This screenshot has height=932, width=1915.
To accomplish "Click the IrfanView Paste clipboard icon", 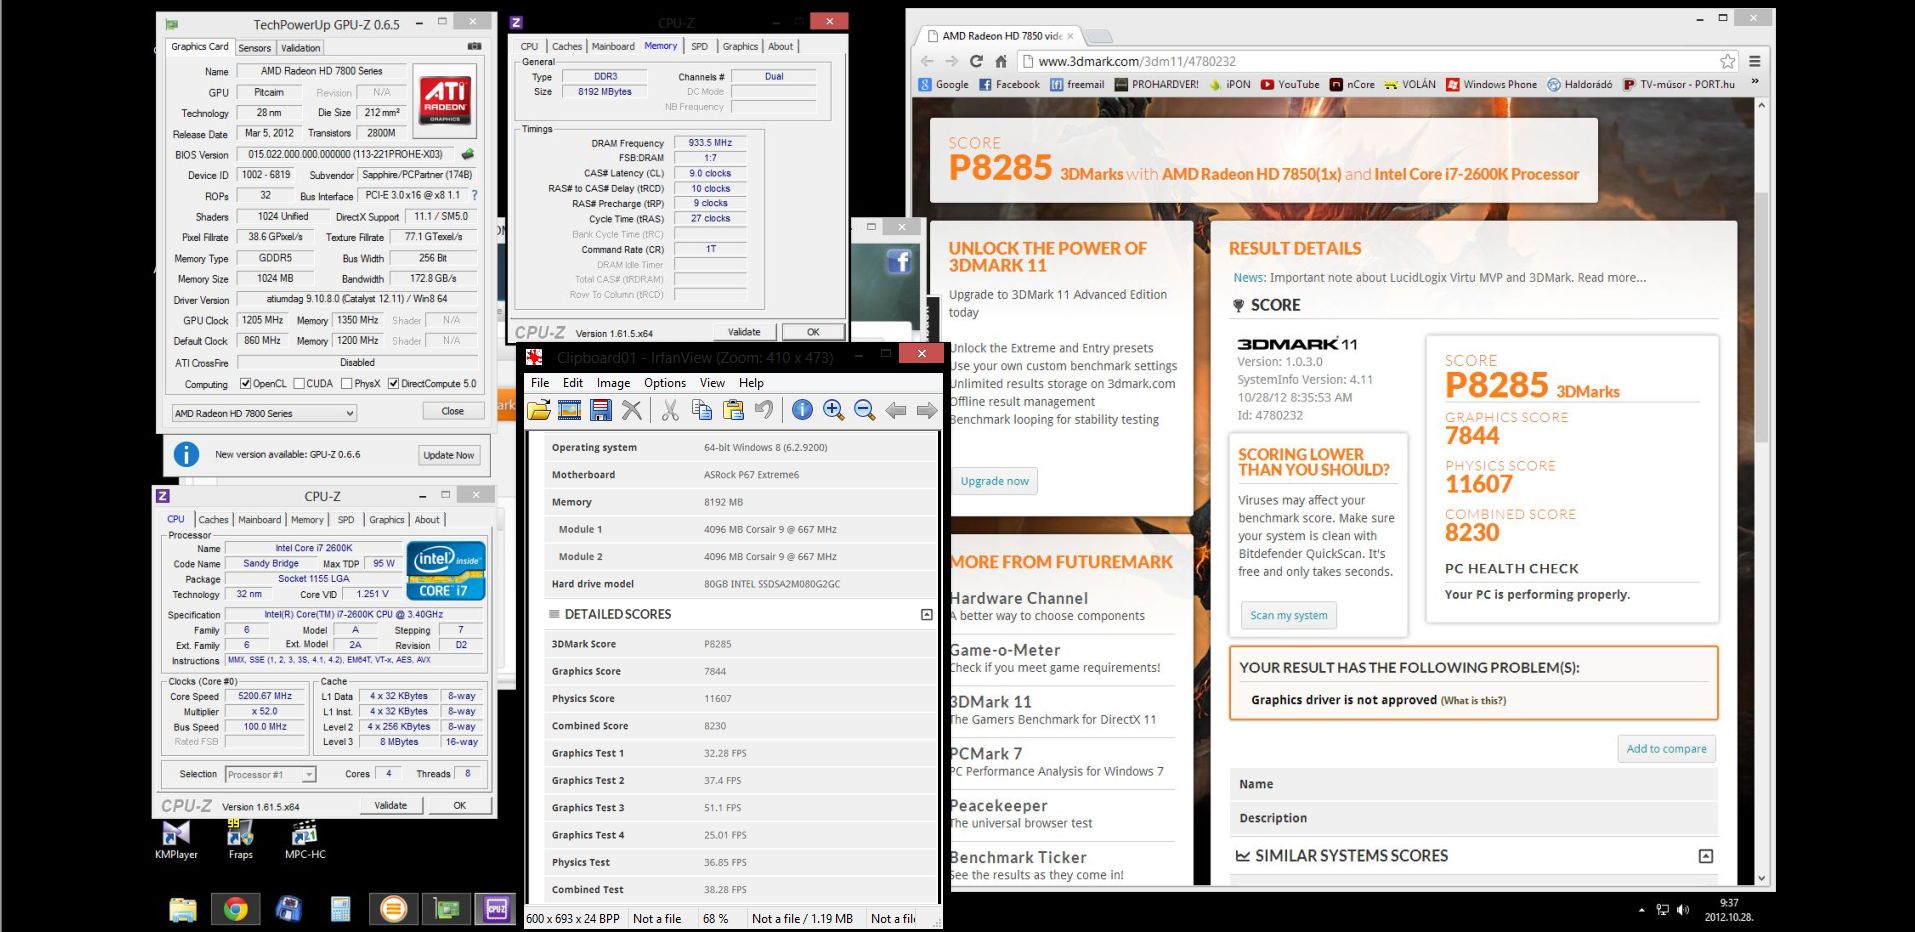I will (733, 409).
